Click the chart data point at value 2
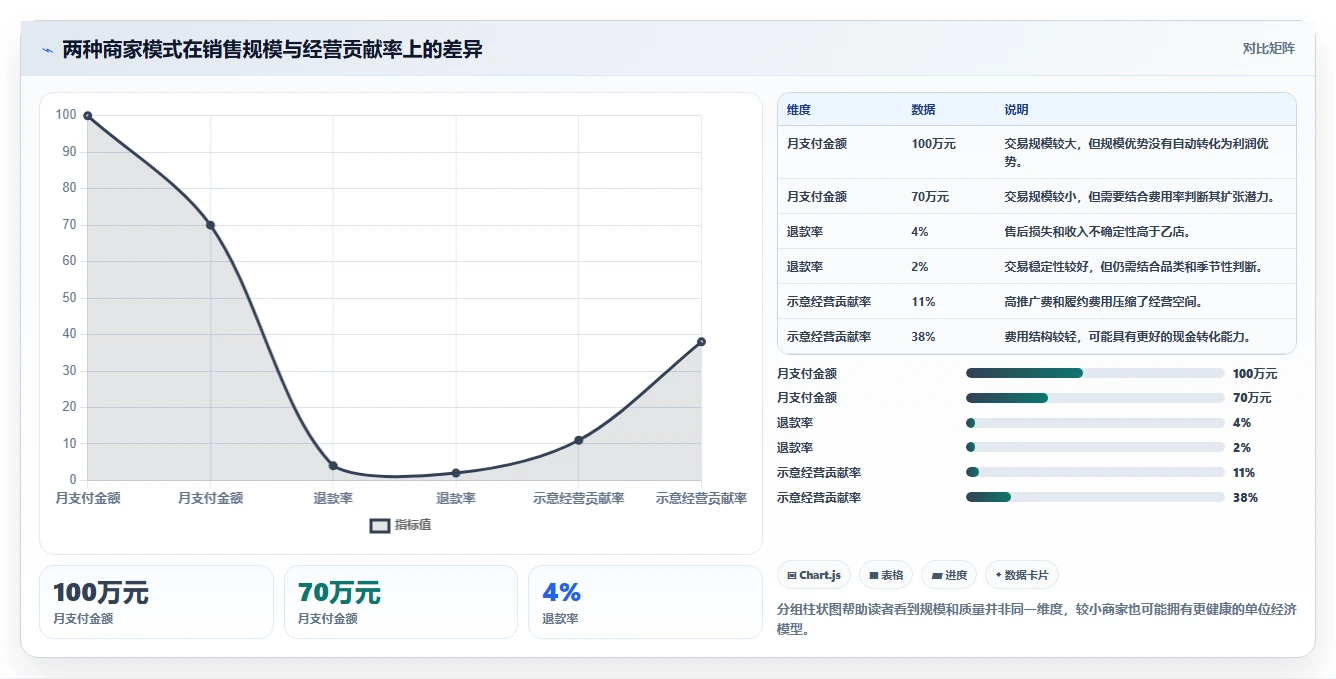The image size is (1336, 679). [456, 473]
